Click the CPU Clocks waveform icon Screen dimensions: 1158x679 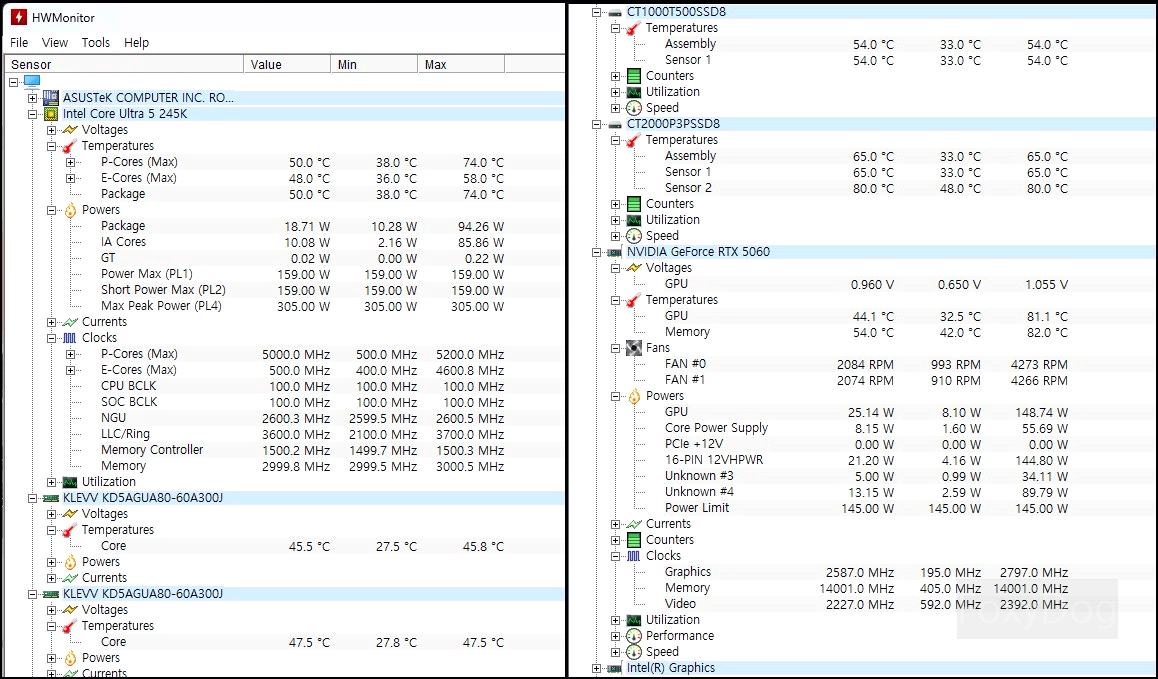[x=70, y=338]
